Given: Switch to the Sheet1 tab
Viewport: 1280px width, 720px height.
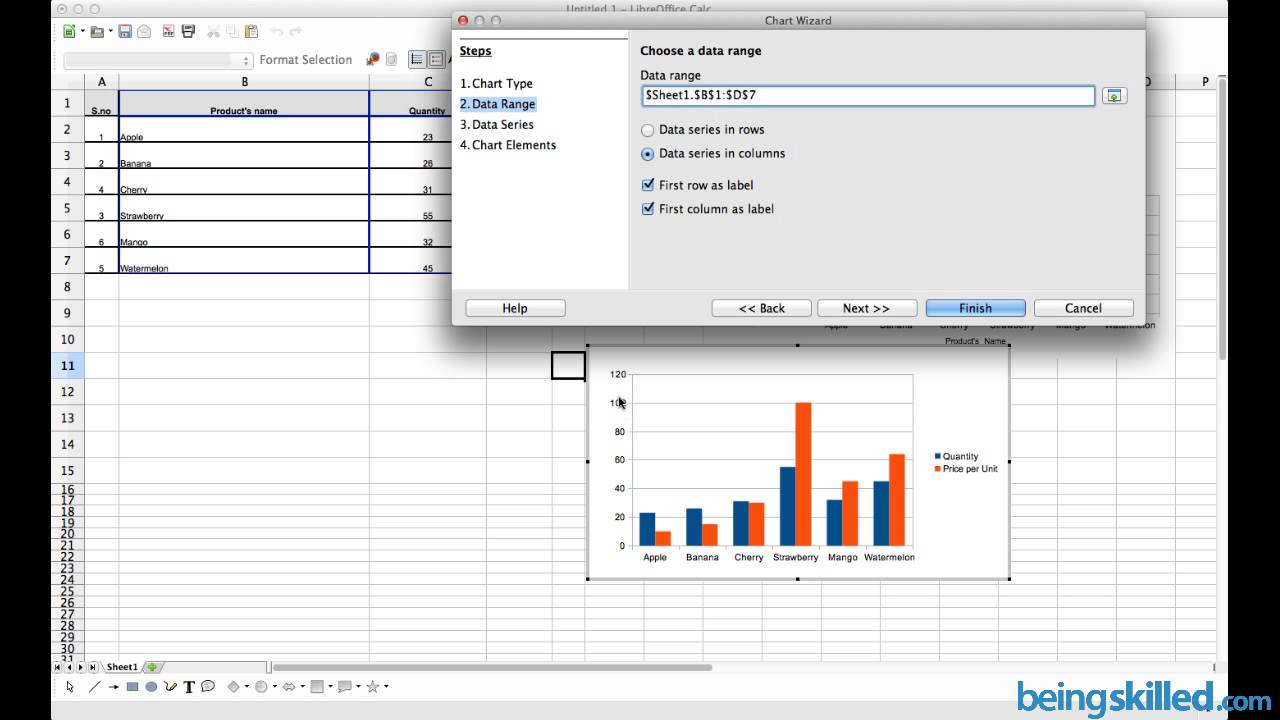Looking at the screenshot, I should click(x=122, y=667).
